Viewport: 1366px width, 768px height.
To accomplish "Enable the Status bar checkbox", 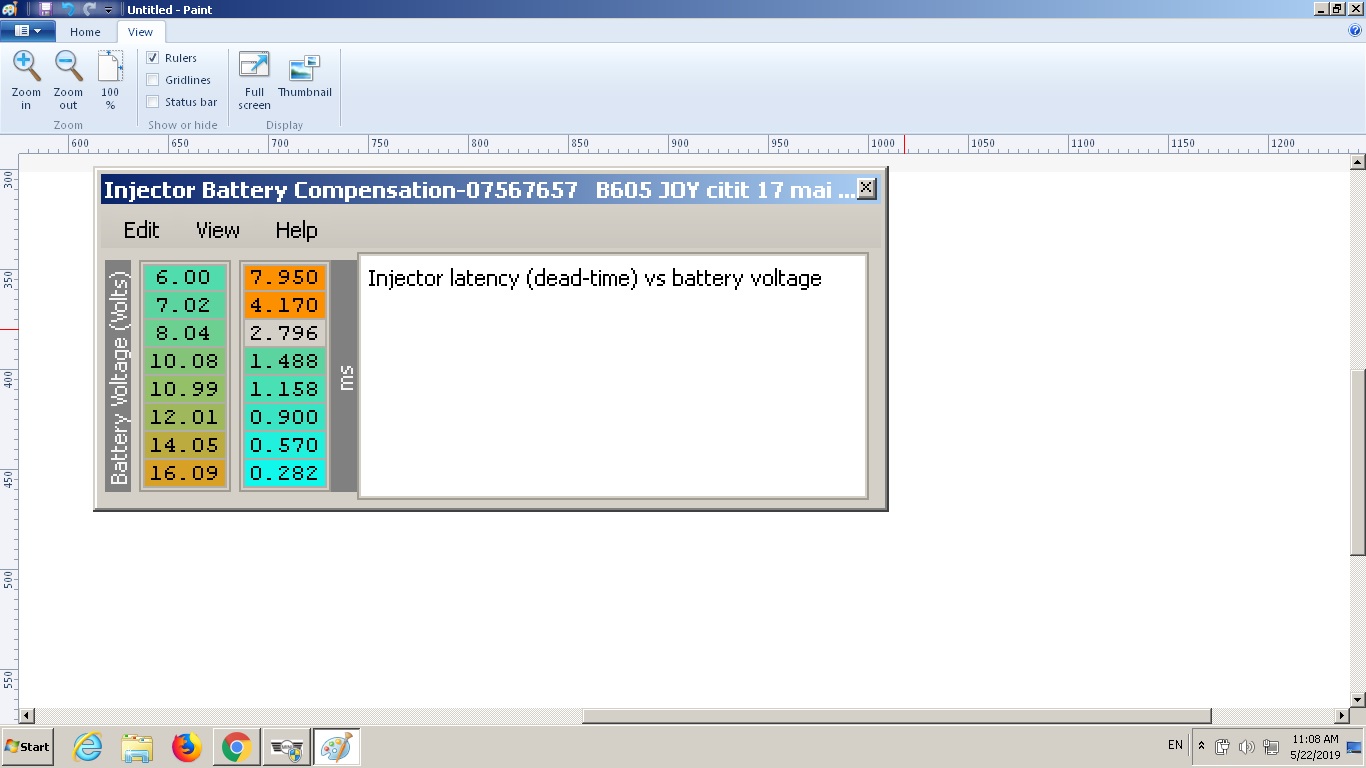I will click(x=153, y=102).
